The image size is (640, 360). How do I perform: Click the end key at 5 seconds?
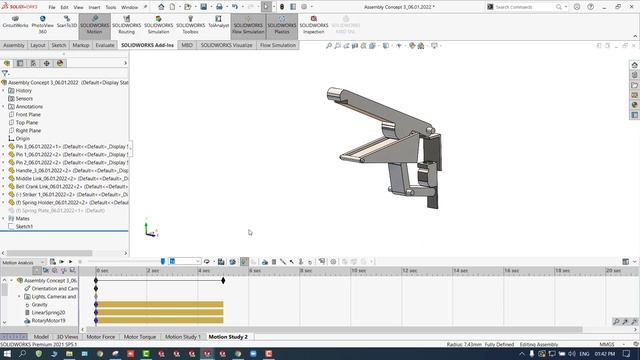pos(223,280)
